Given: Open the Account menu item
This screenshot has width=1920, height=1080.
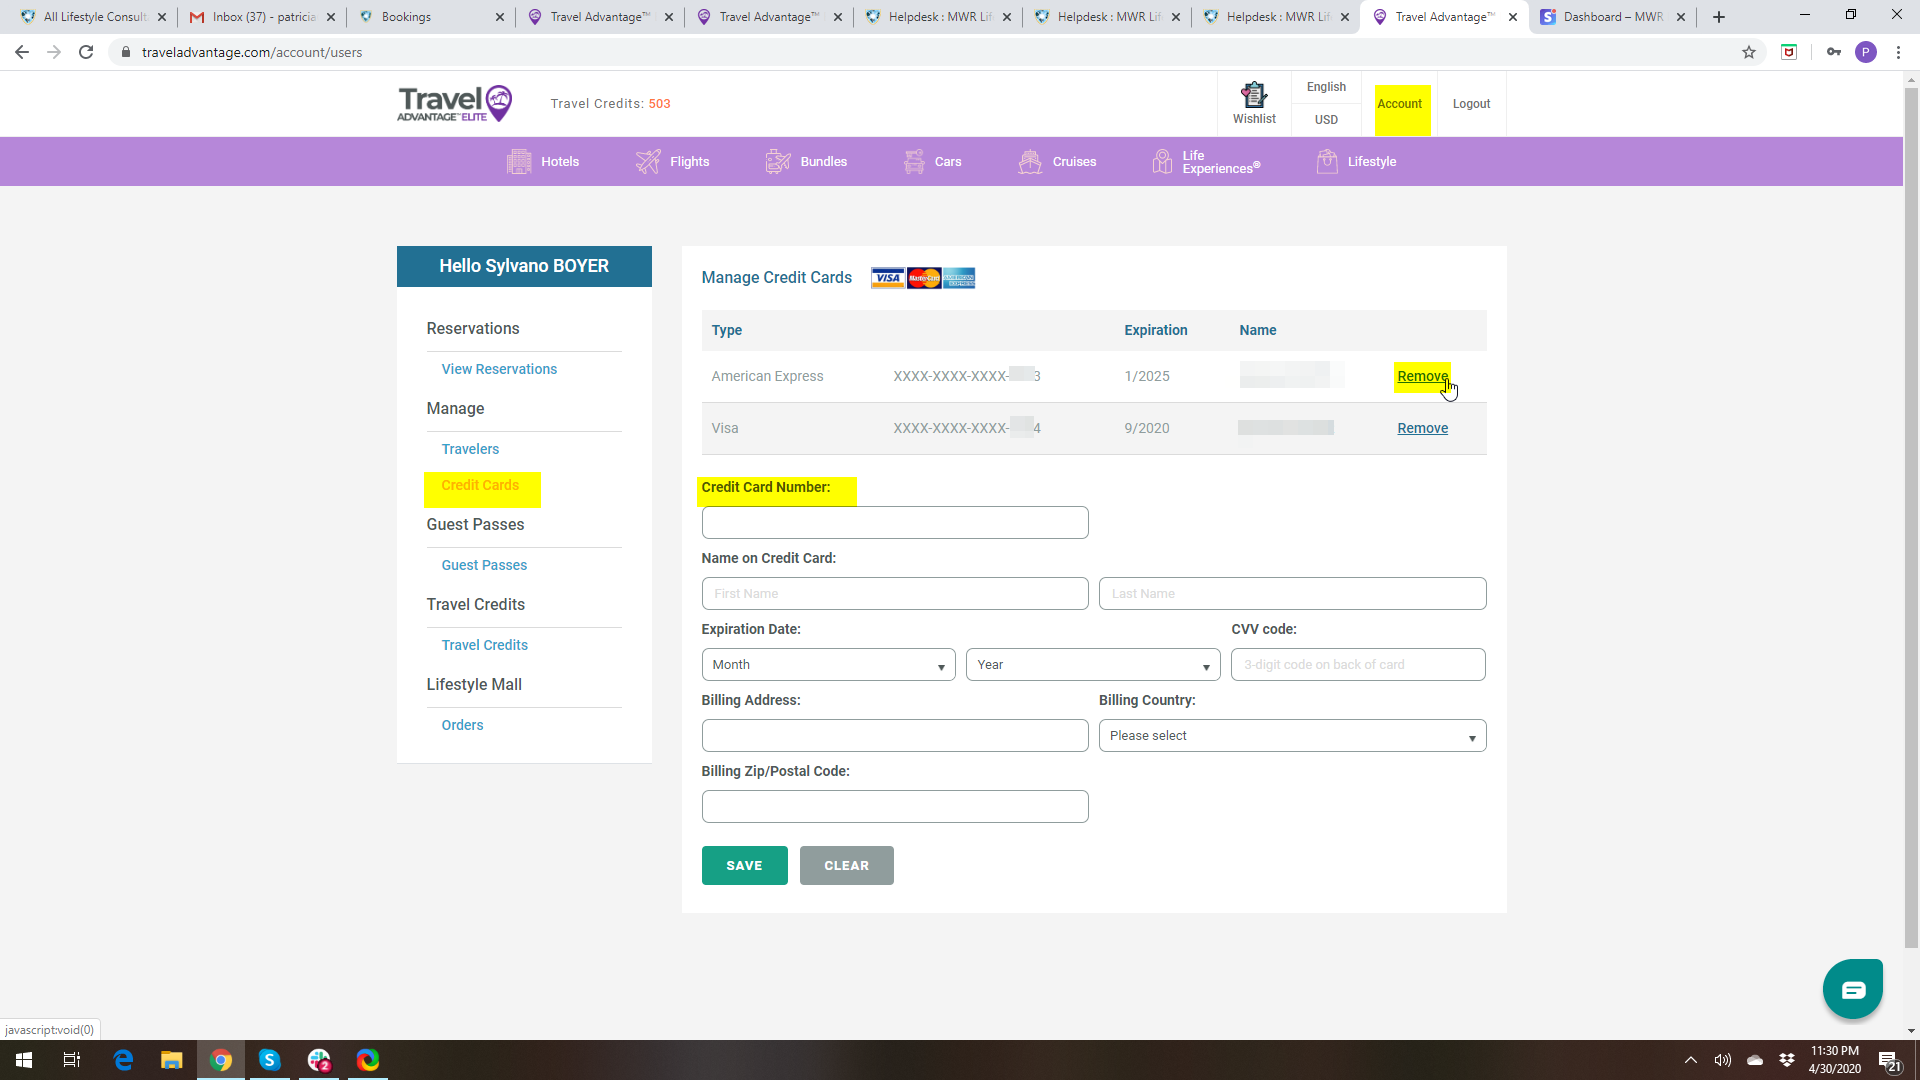Looking at the screenshot, I should [1399, 104].
